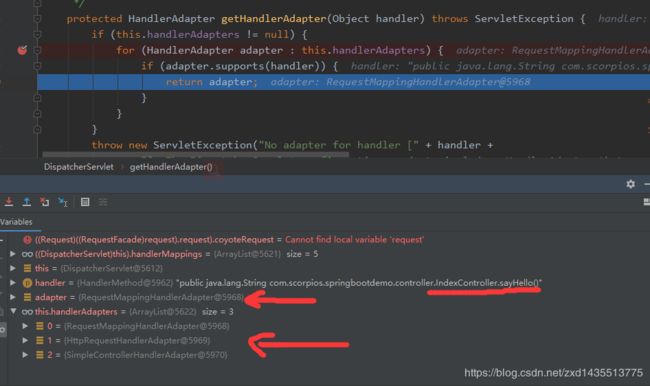
Task: Select the HttpRequestHandlerAdapter@5969 value
Action: pyautogui.click(x=137, y=340)
